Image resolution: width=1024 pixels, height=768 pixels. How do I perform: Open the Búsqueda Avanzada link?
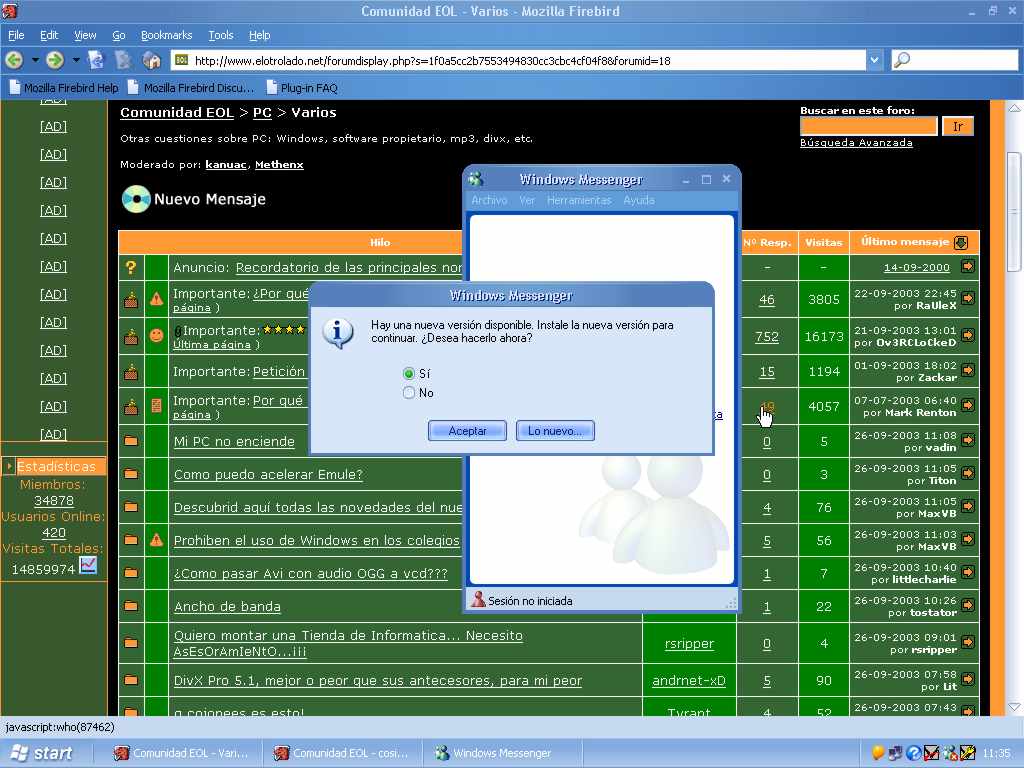(x=856, y=142)
